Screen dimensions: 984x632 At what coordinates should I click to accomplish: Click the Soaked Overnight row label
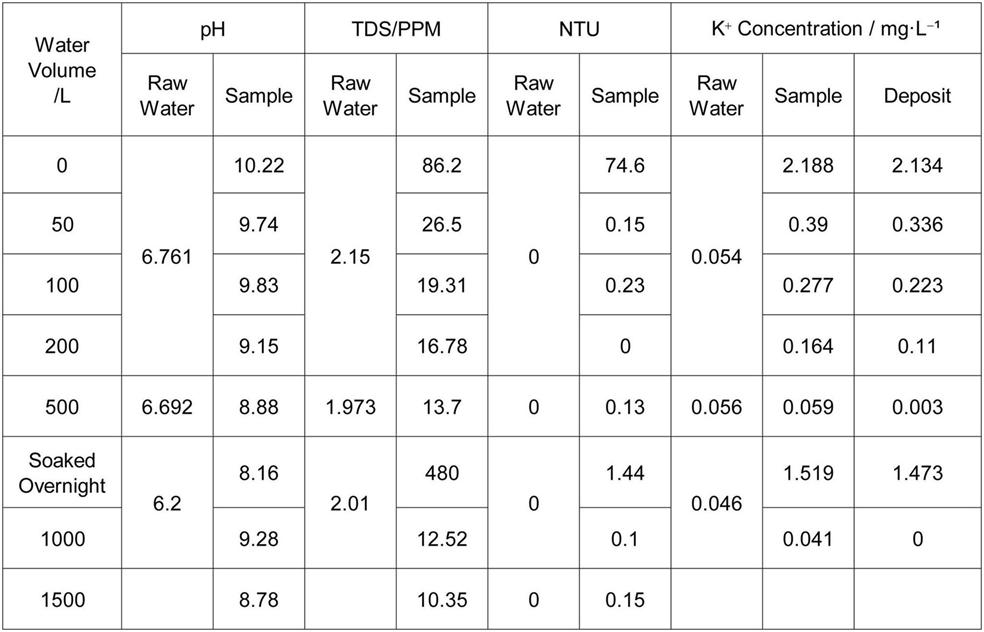62,472
